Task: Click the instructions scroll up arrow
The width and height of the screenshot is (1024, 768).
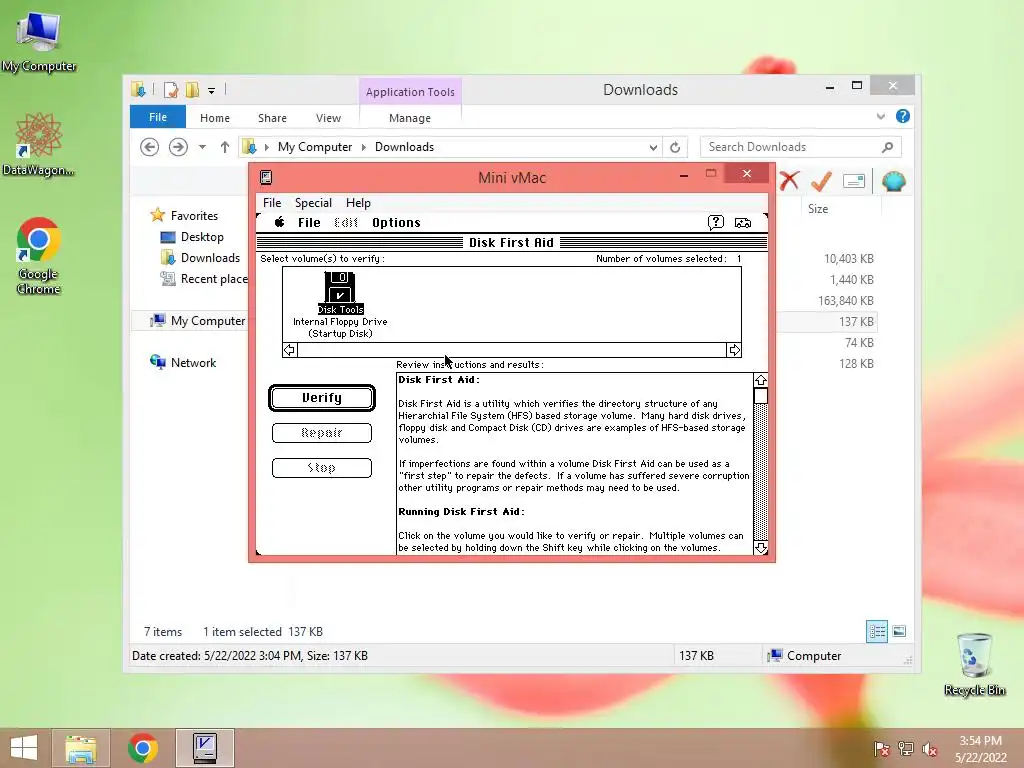Action: click(x=761, y=380)
